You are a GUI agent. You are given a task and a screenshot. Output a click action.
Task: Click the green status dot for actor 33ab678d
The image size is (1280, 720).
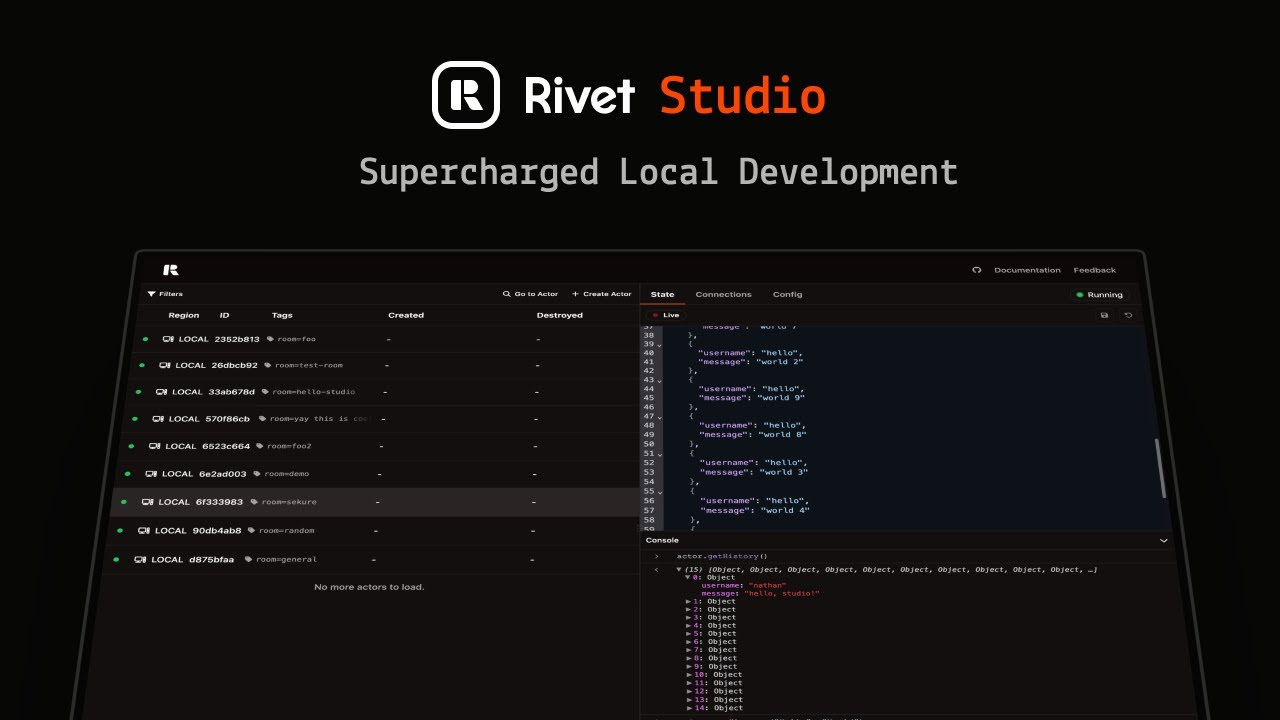[137, 392]
